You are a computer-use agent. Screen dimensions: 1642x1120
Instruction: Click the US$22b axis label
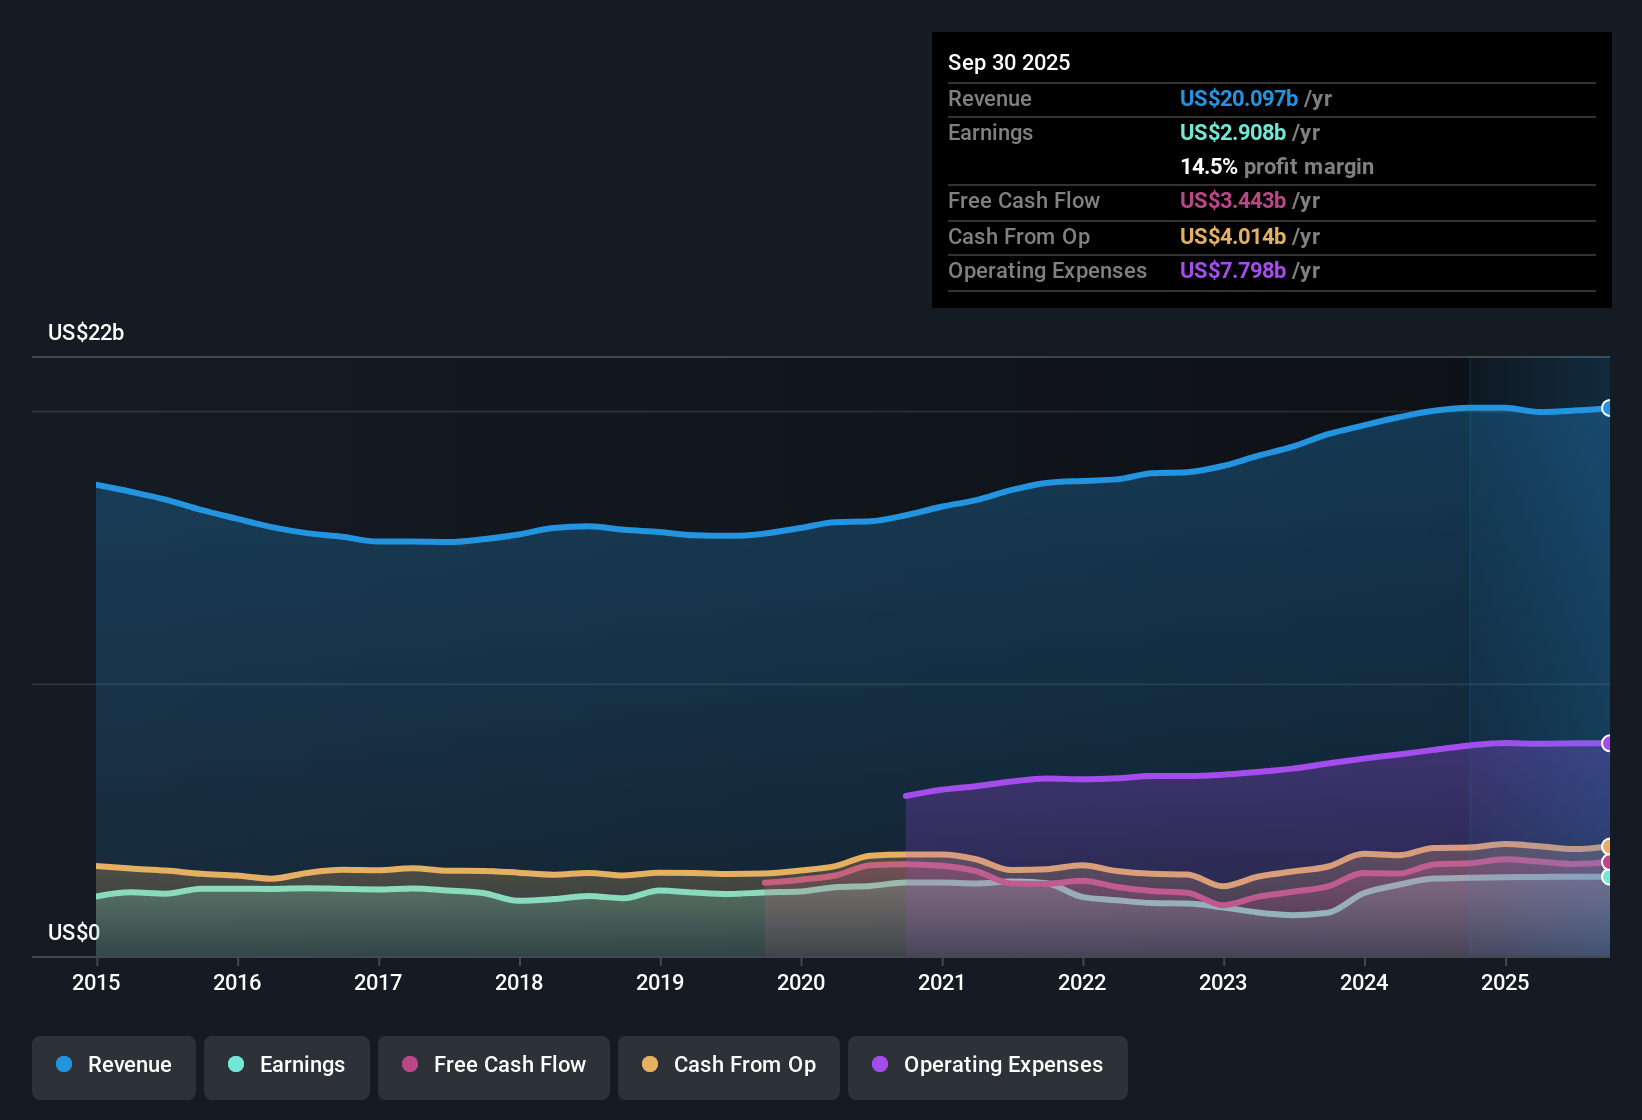(87, 332)
